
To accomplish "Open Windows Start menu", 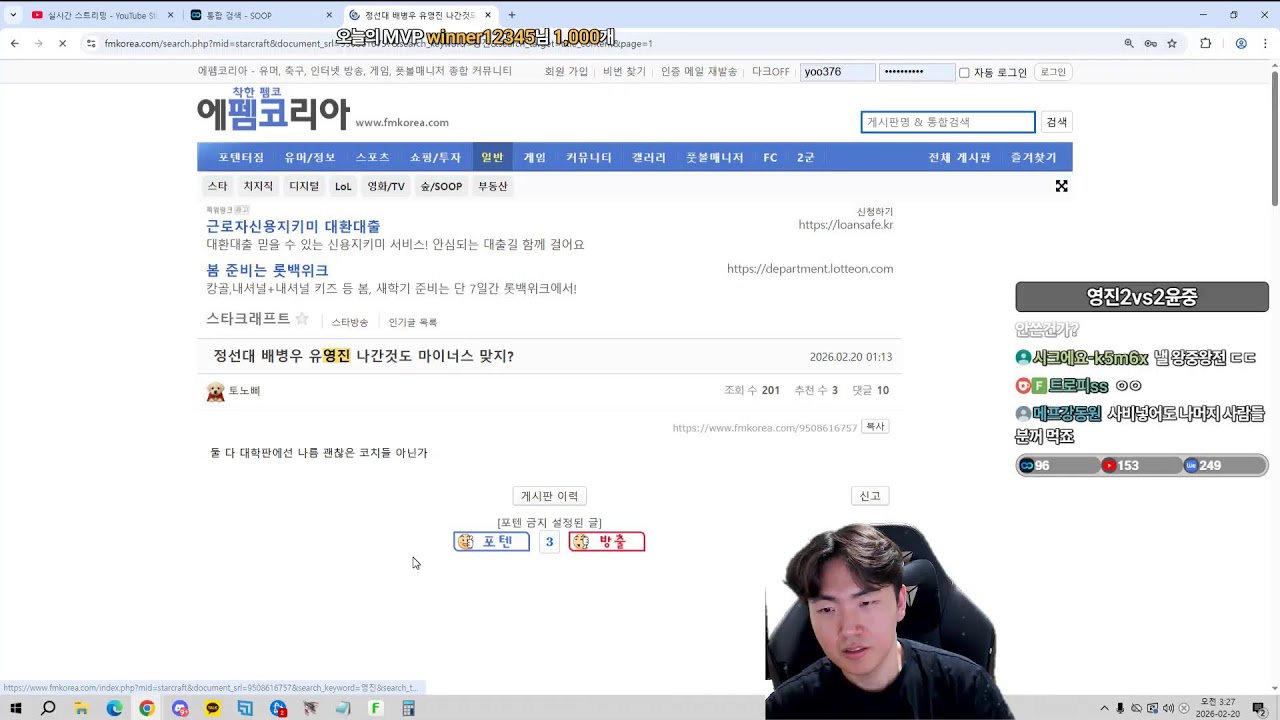I will [16, 708].
